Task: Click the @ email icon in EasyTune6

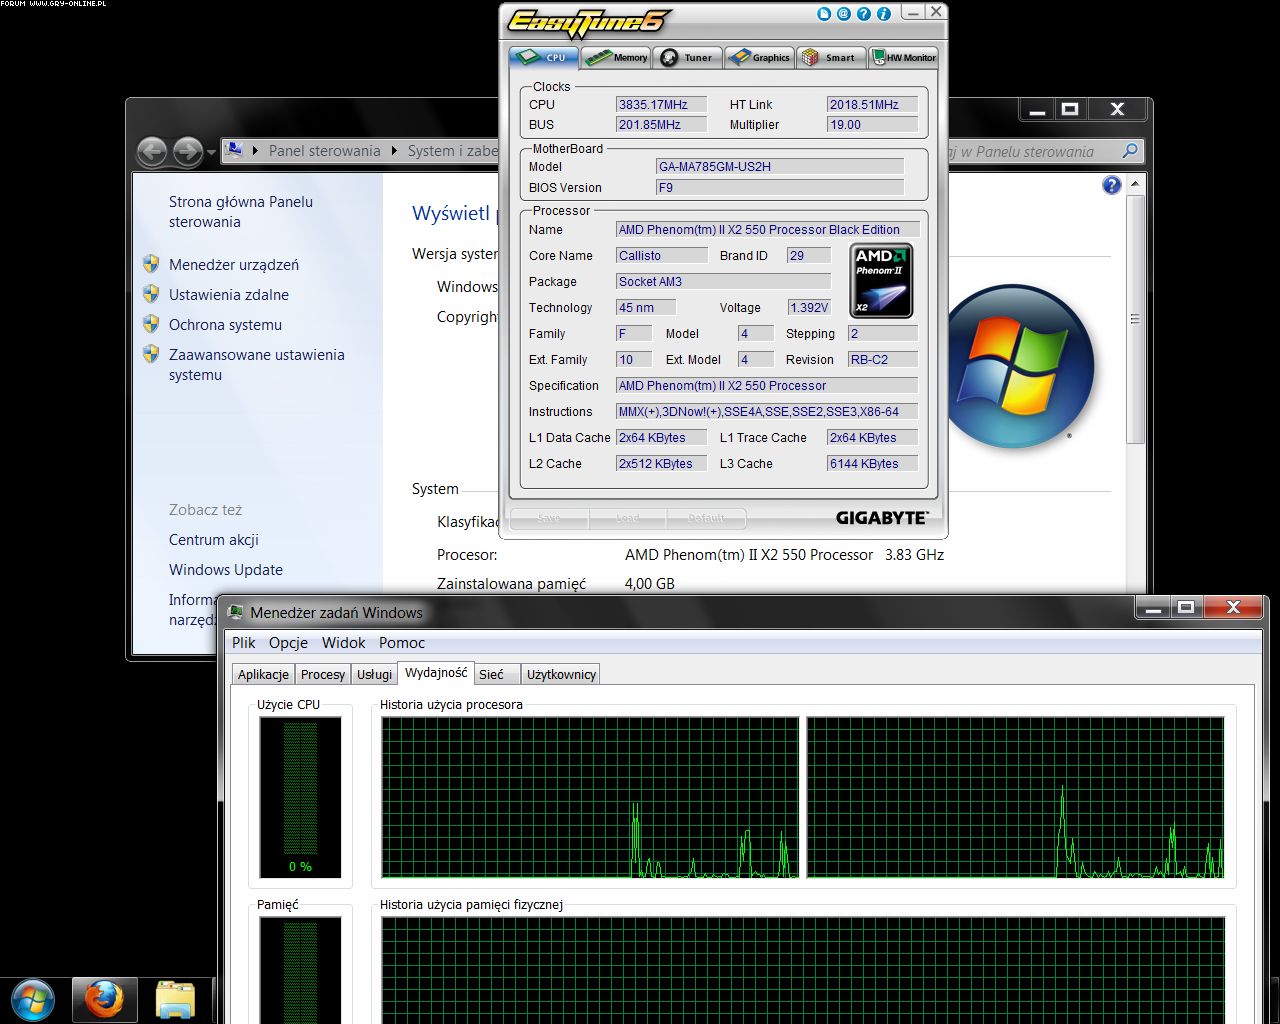Action: (844, 14)
